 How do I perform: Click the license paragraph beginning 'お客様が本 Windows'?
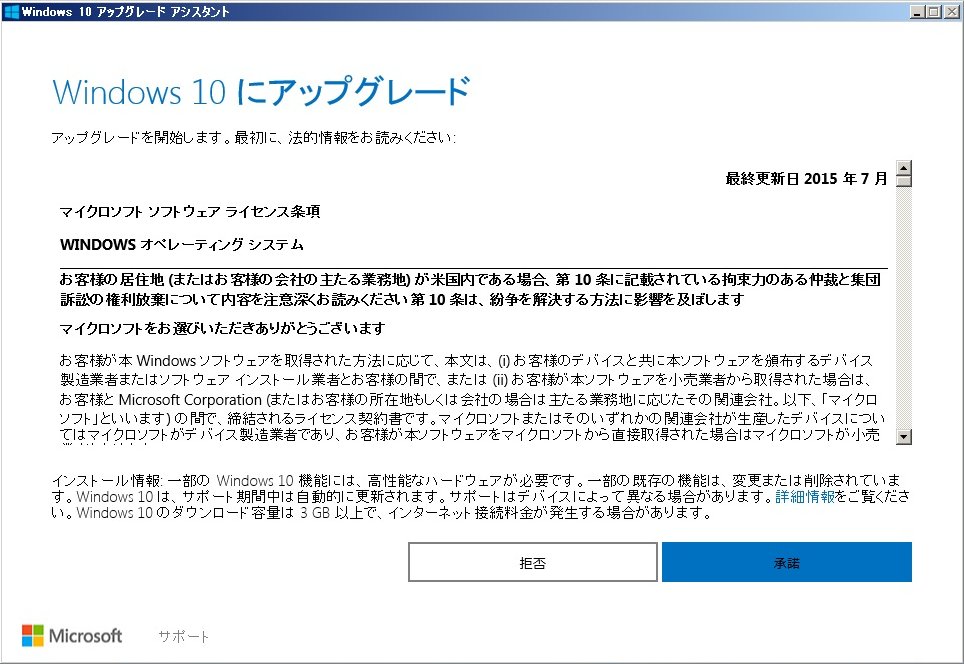point(472,397)
